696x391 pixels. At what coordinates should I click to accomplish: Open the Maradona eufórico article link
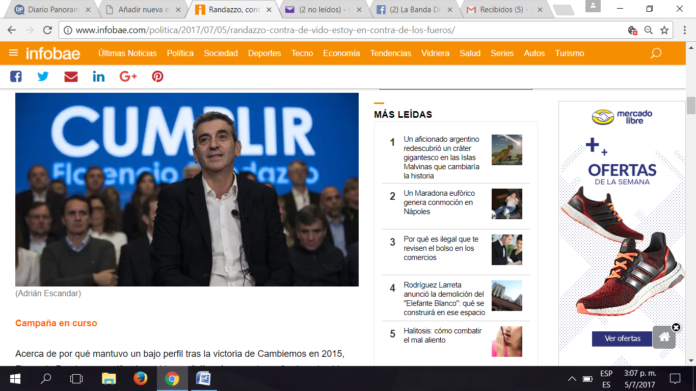439,202
